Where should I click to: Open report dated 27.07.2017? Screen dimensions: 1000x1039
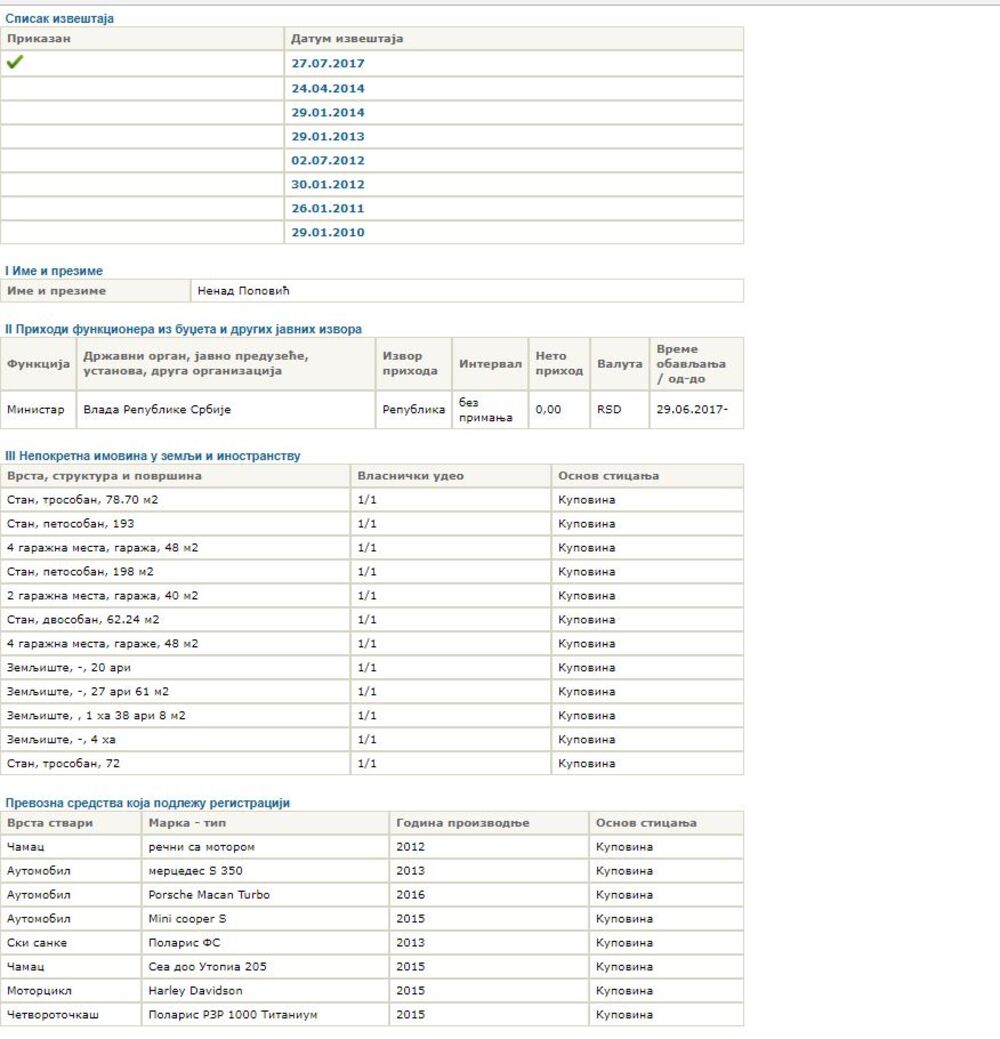click(x=327, y=63)
